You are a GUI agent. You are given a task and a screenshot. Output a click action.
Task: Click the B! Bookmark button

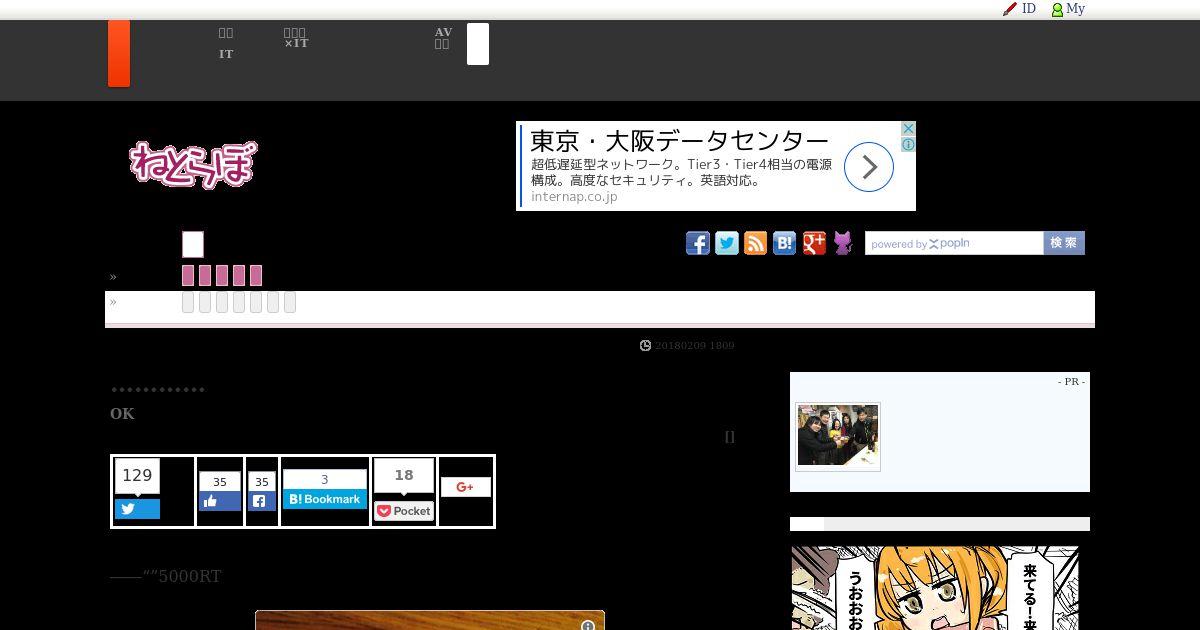coord(325,499)
